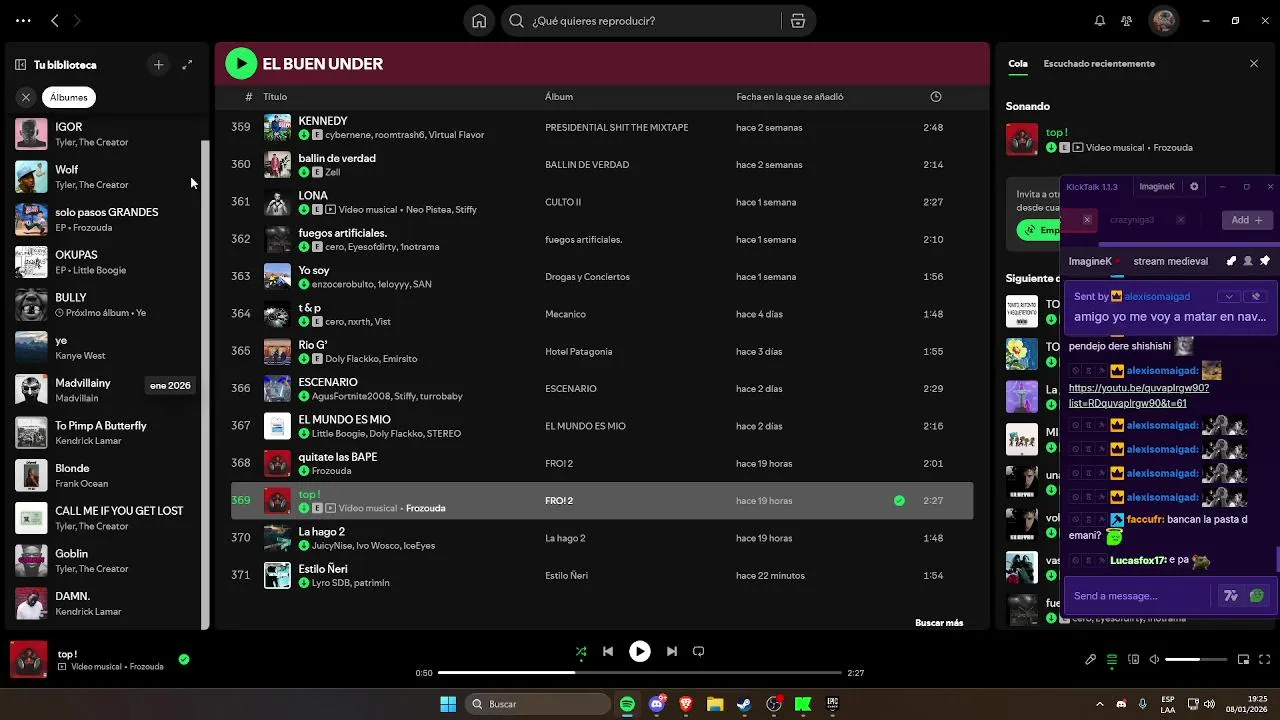The height and width of the screenshot is (720, 1280).
Task: Toggle the Álbumes filter chip
Action: pyautogui.click(x=69, y=97)
